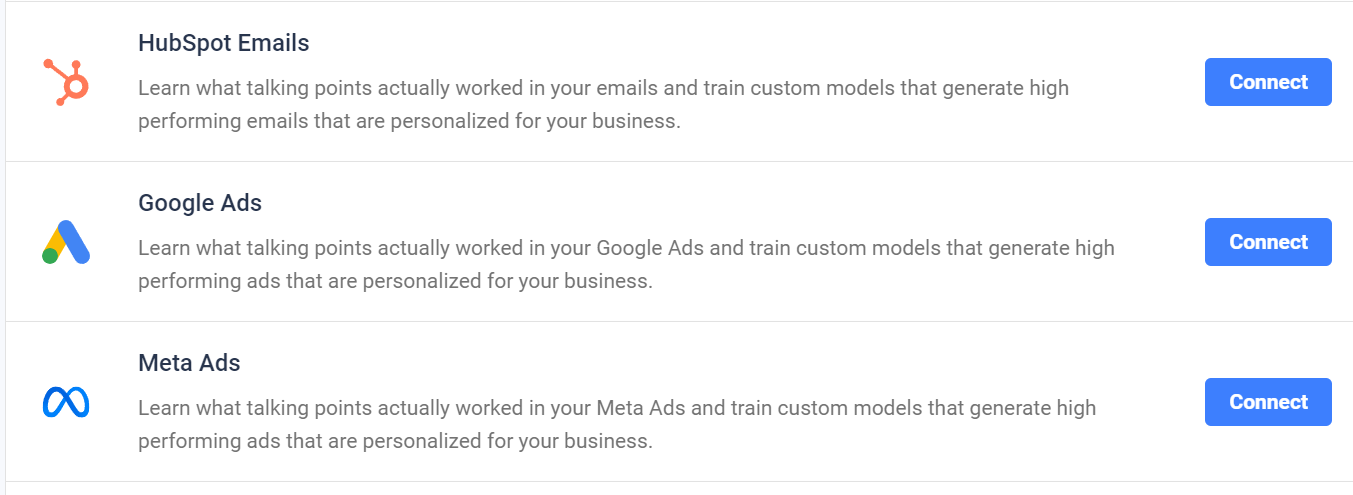Image resolution: width=1353 pixels, height=495 pixels.
Task: Click the first description line under Google Ads
Action: pos(626,248)
